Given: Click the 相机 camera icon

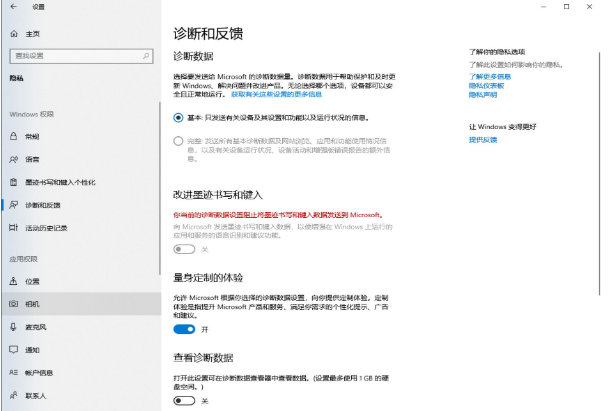Looking at the screenshot, I should pos(14,304).
